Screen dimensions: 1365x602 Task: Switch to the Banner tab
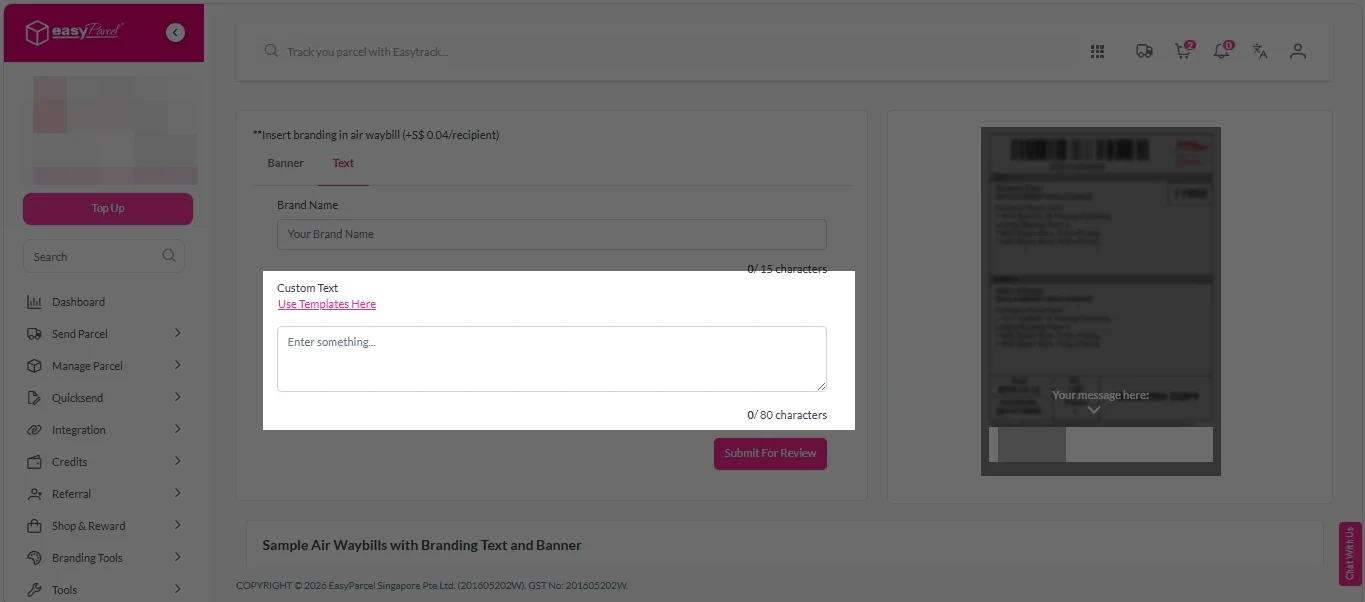point(285,163)
